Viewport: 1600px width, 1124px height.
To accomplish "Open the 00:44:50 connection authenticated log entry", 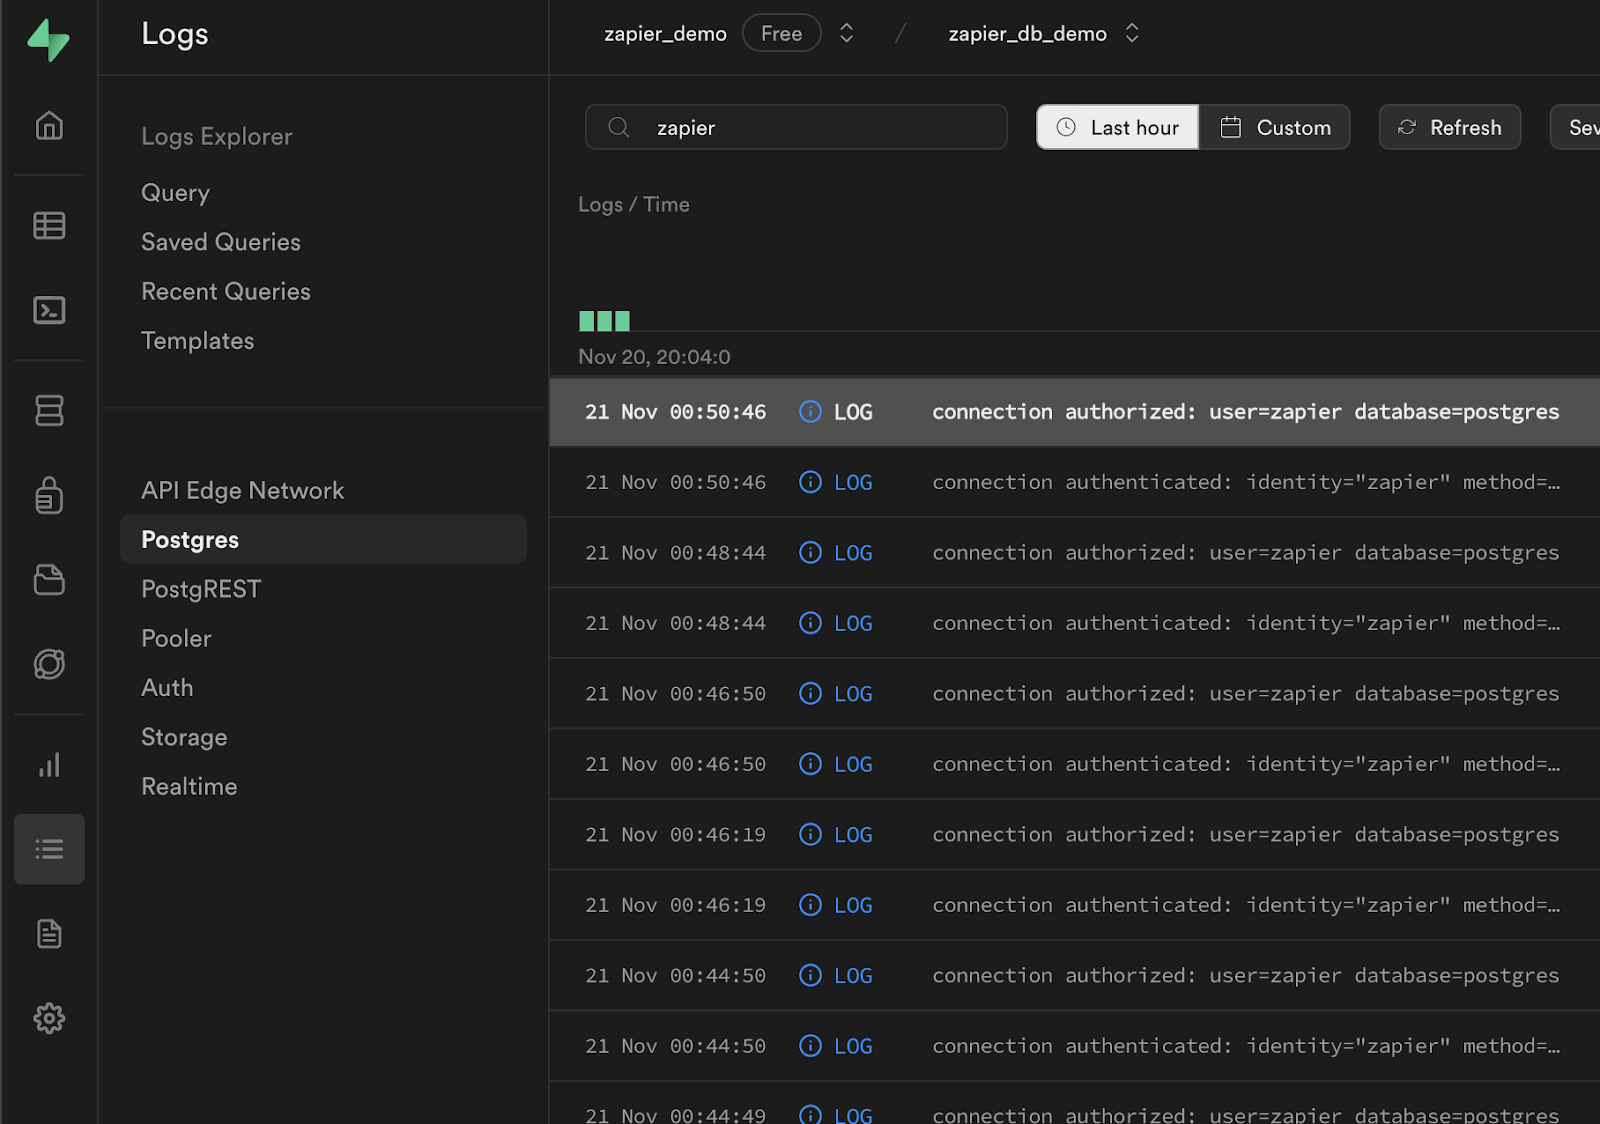I will tap(1075, 1046).
